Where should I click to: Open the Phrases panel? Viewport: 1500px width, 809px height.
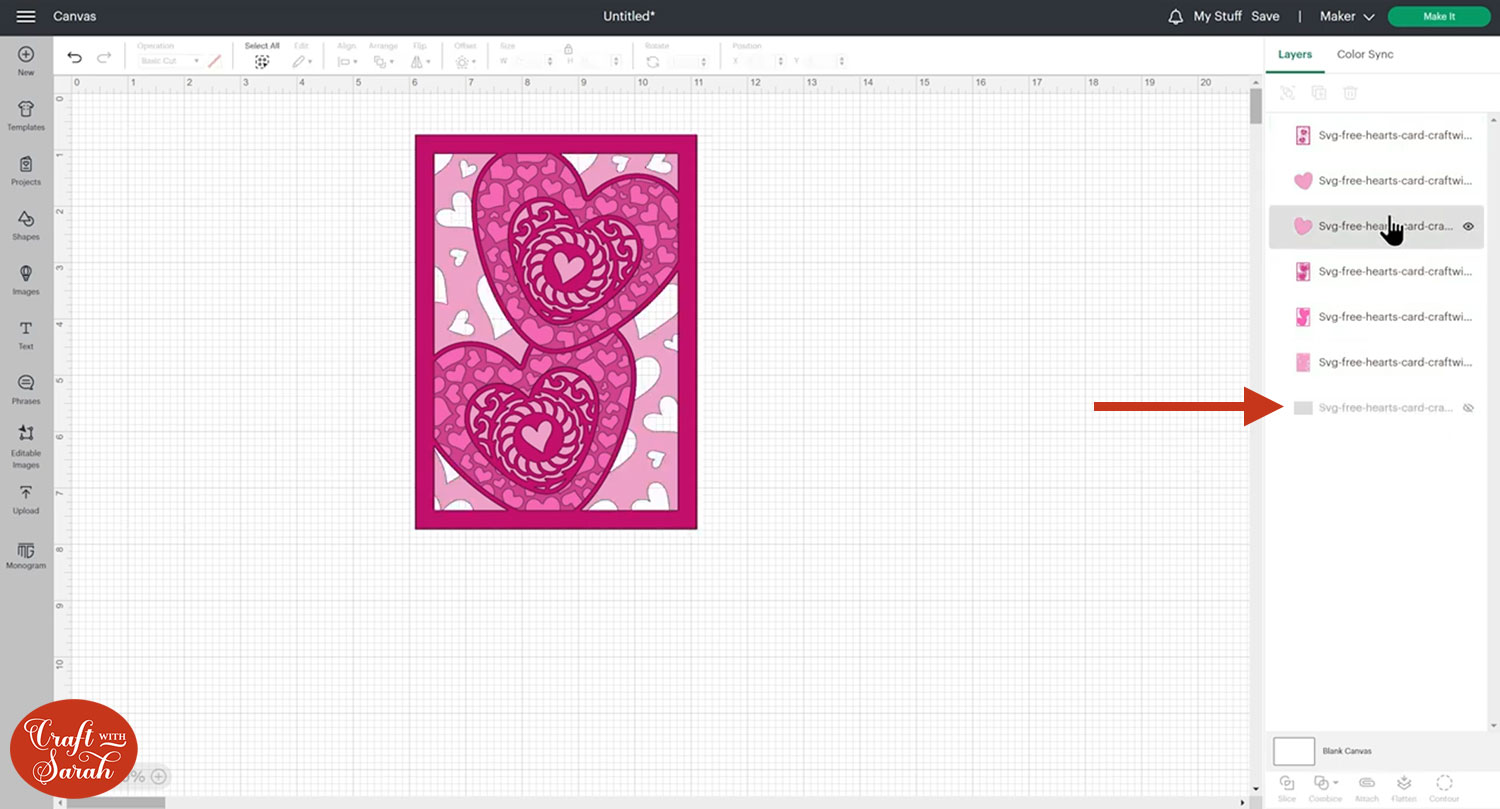tap(26, 388)
